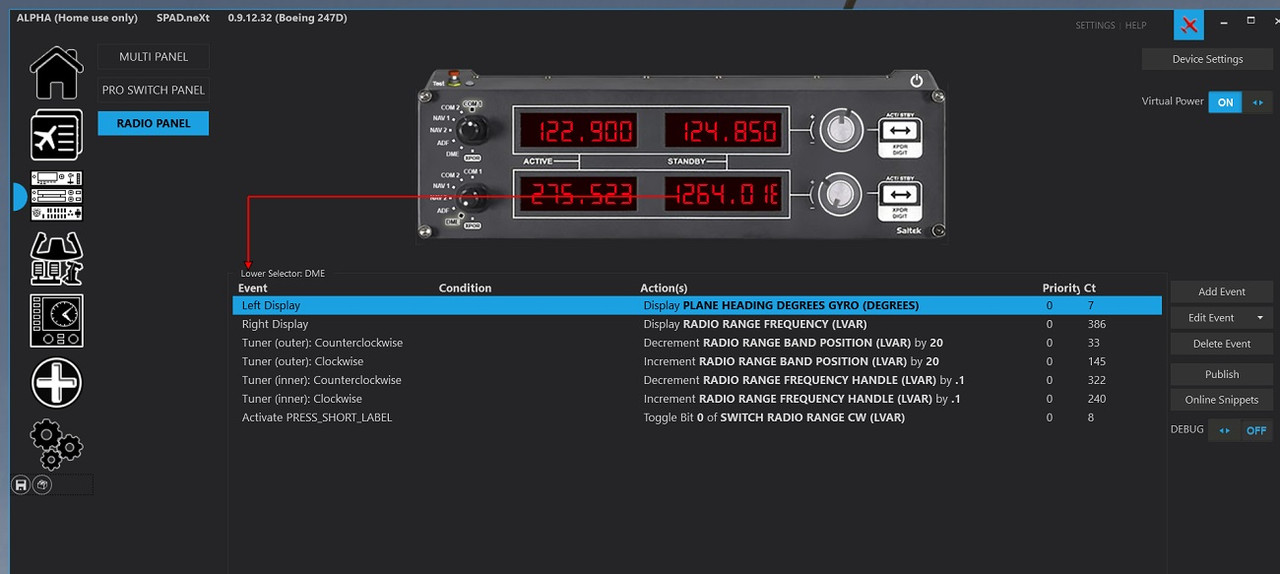Screen dimensions: 1280x574
Task: Select the RADIO PANEL tab
Action: pos(153,123)
